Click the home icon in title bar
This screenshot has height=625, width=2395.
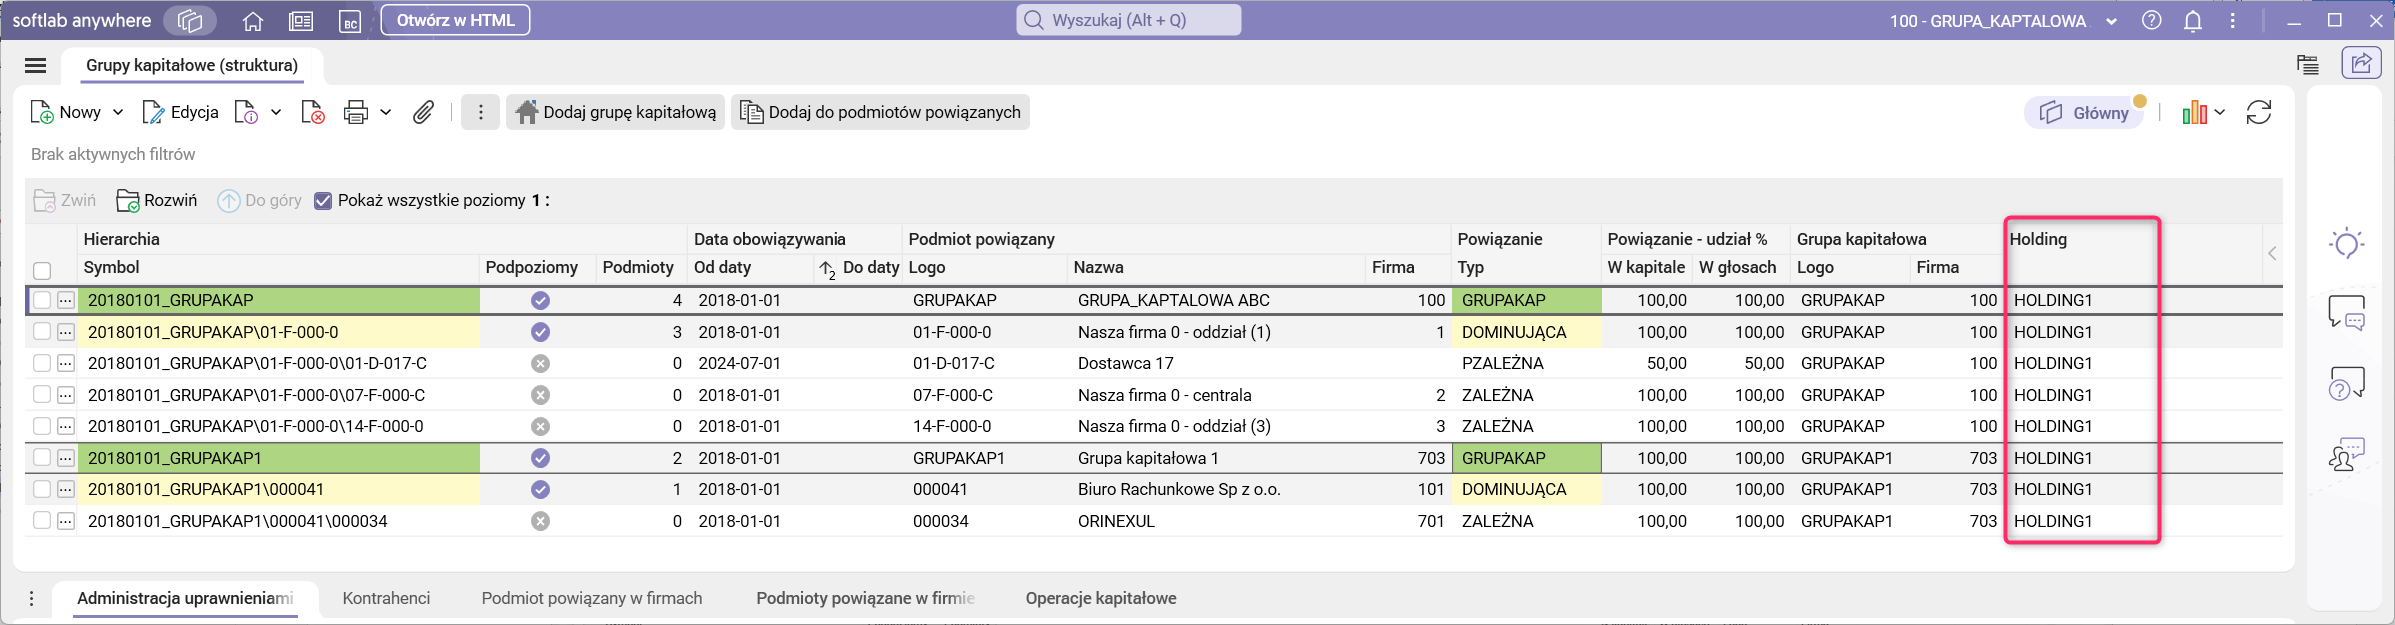253,21
